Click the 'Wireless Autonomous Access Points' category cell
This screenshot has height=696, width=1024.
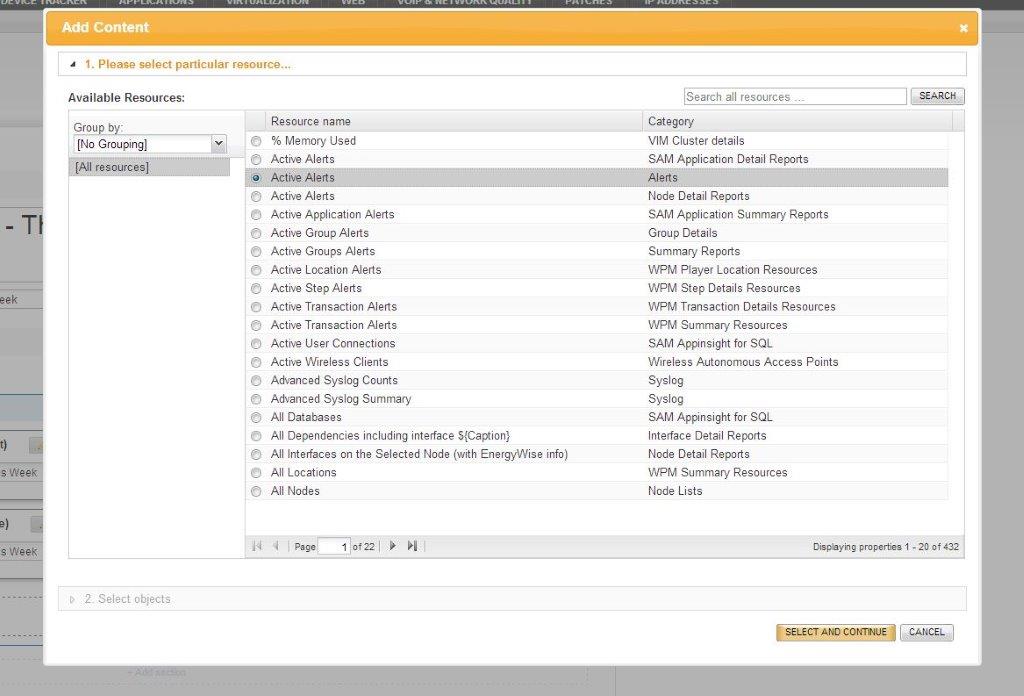click(743, 362)
